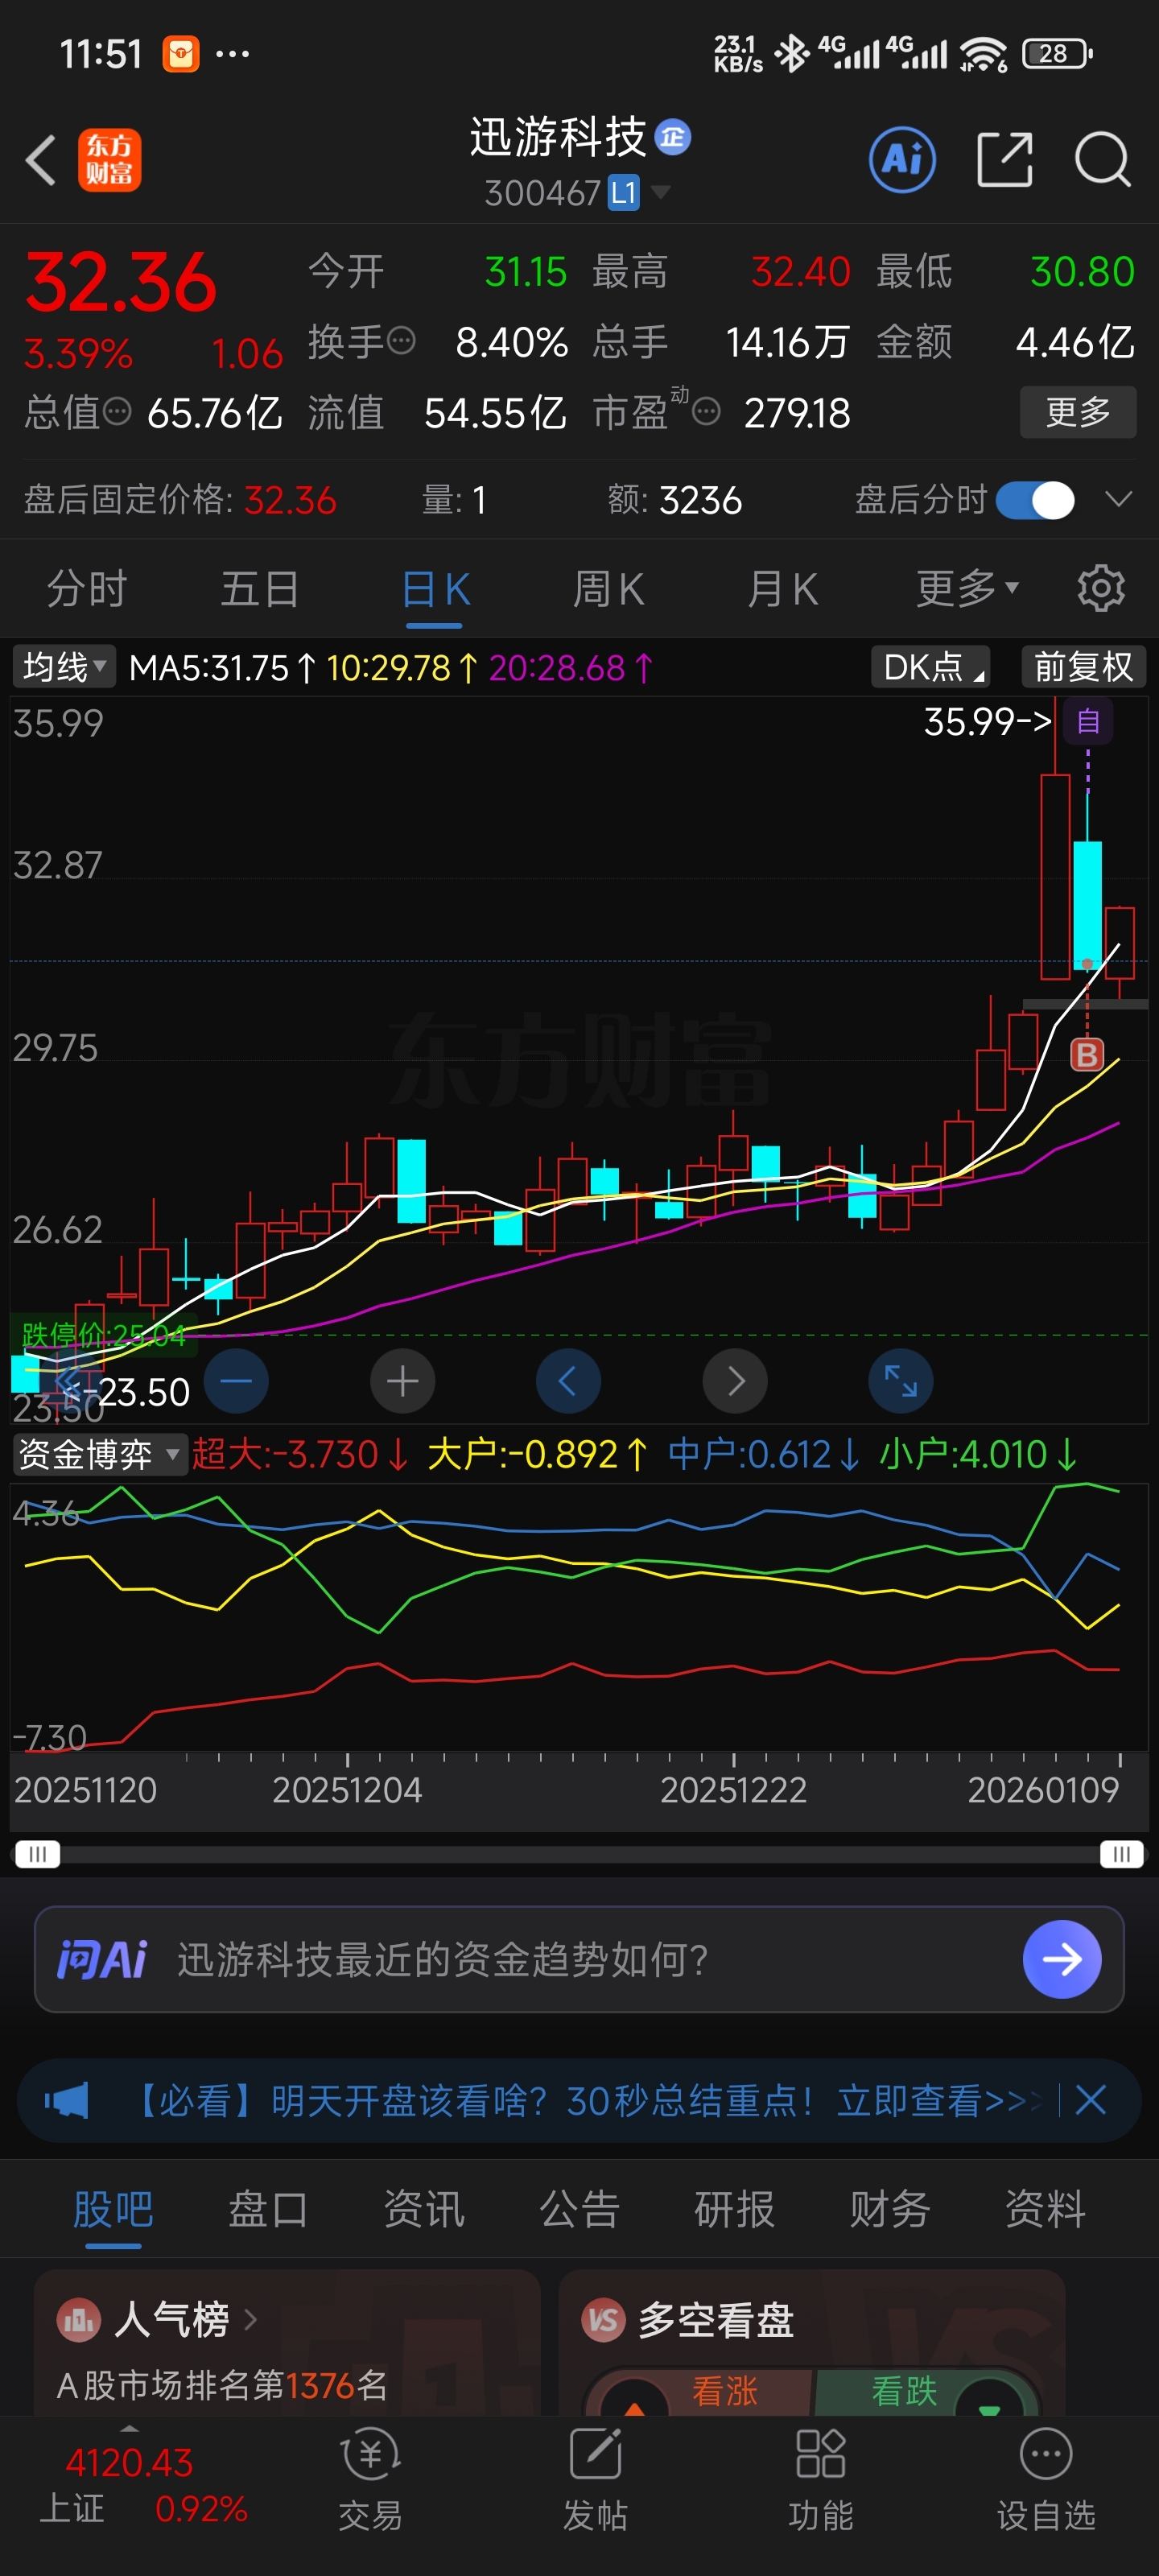The image size is (1159, 2576).
Task: Open the 公告 tab
Action: [x=579, y=2208]
